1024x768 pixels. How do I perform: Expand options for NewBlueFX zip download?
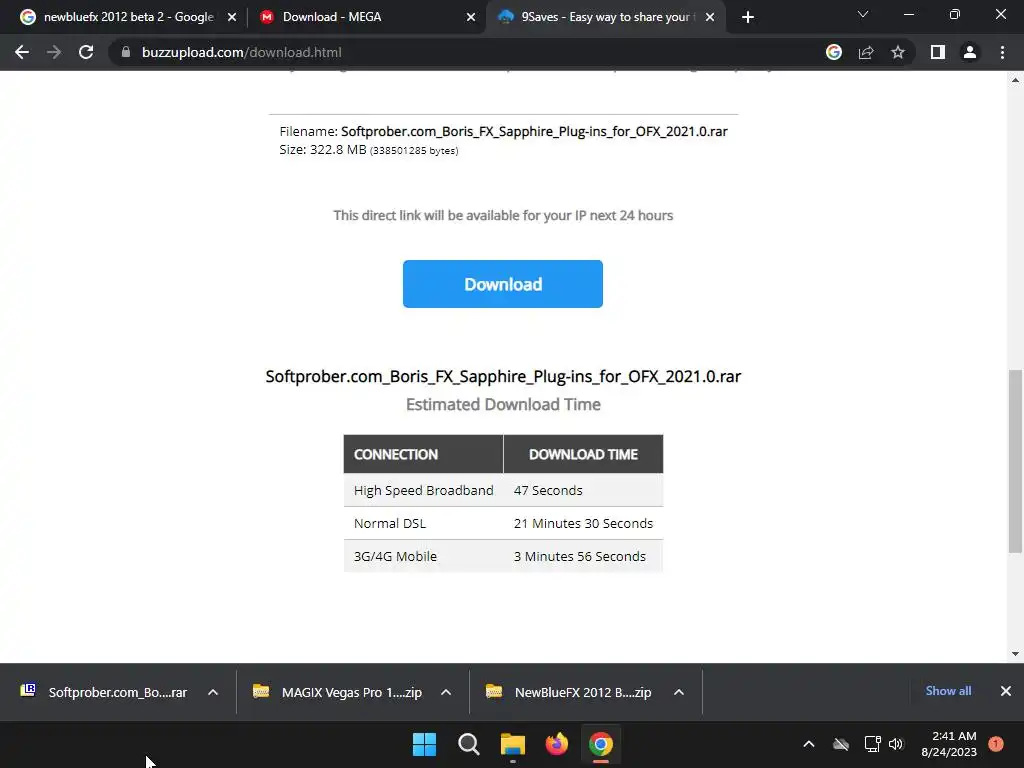(679, 692)
